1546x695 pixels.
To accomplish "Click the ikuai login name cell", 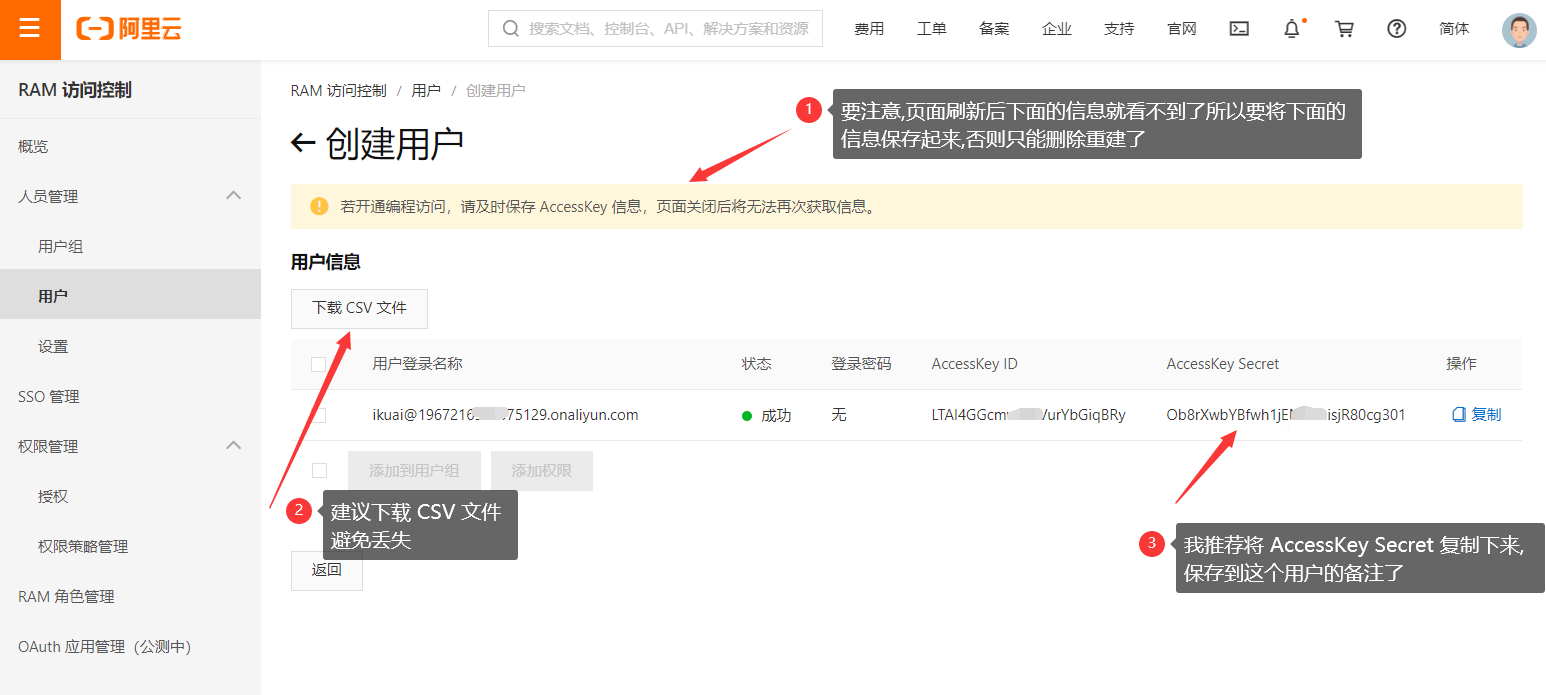I will click(x=505, y=415).
